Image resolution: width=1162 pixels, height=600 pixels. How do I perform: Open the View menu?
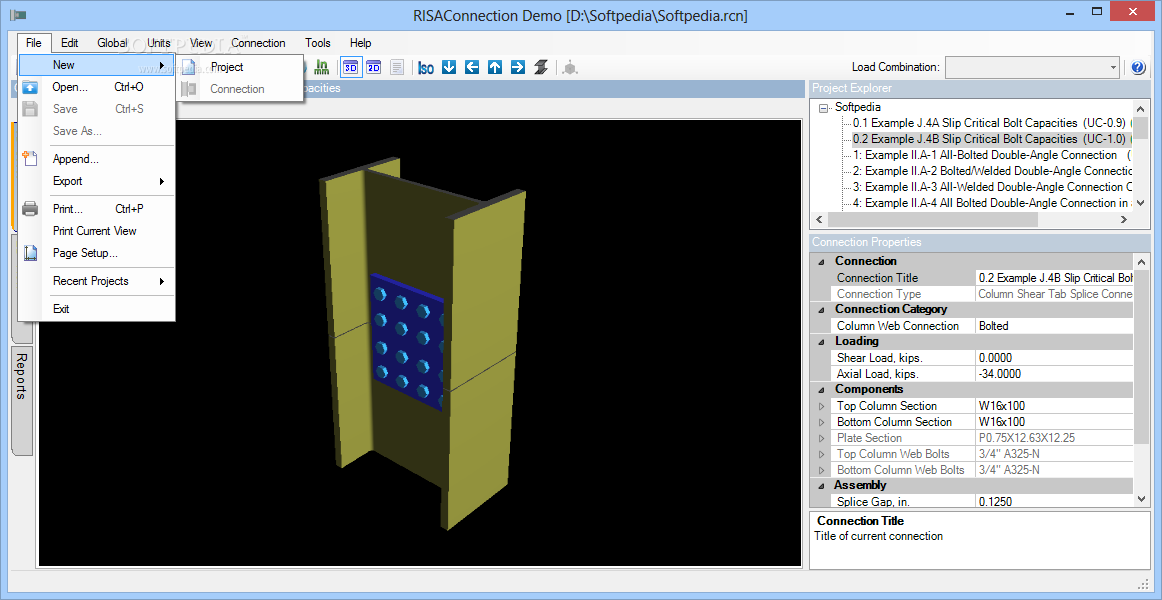(x=201, y=43)
